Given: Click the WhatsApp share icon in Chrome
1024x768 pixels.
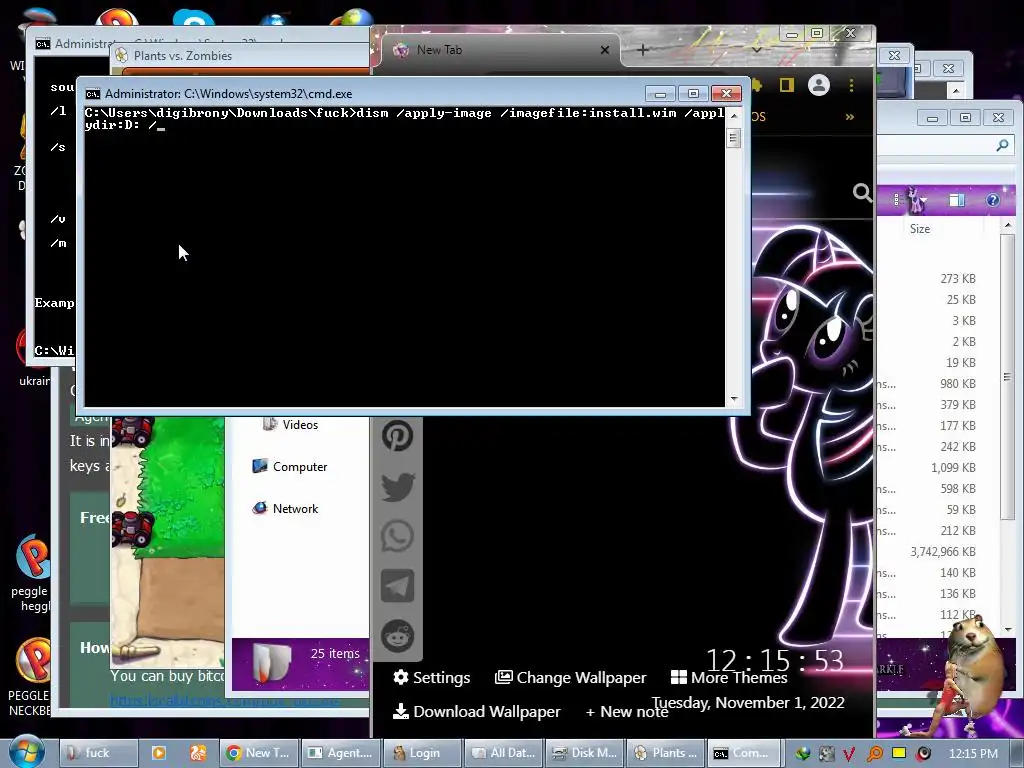Looking at the screenshot, I should [397, 536].
